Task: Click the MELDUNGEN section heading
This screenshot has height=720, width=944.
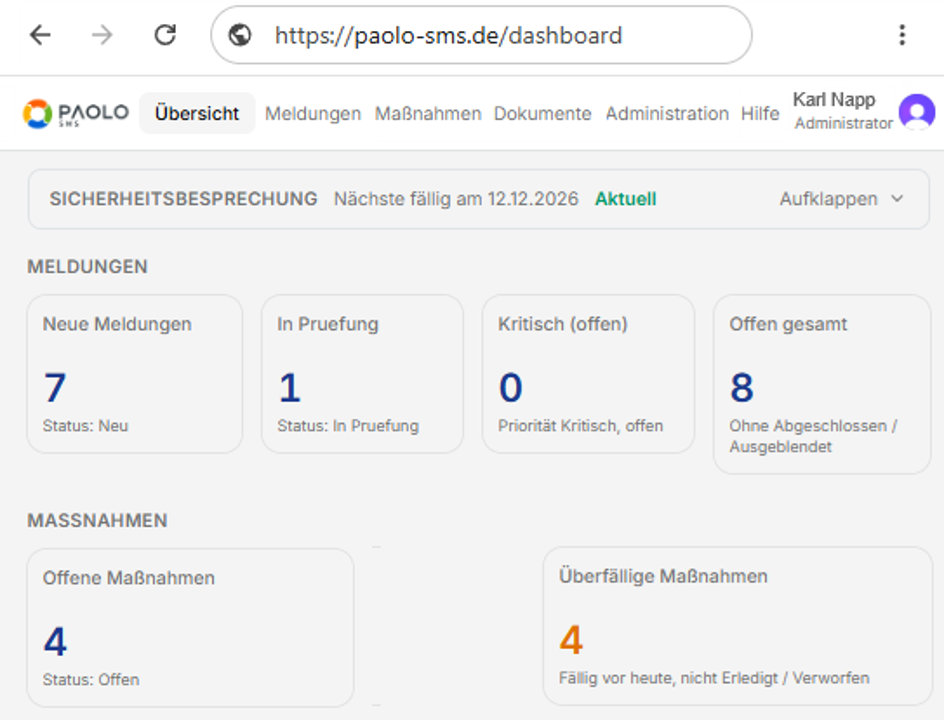Action: pyautogui.click(x=87, y=267)
